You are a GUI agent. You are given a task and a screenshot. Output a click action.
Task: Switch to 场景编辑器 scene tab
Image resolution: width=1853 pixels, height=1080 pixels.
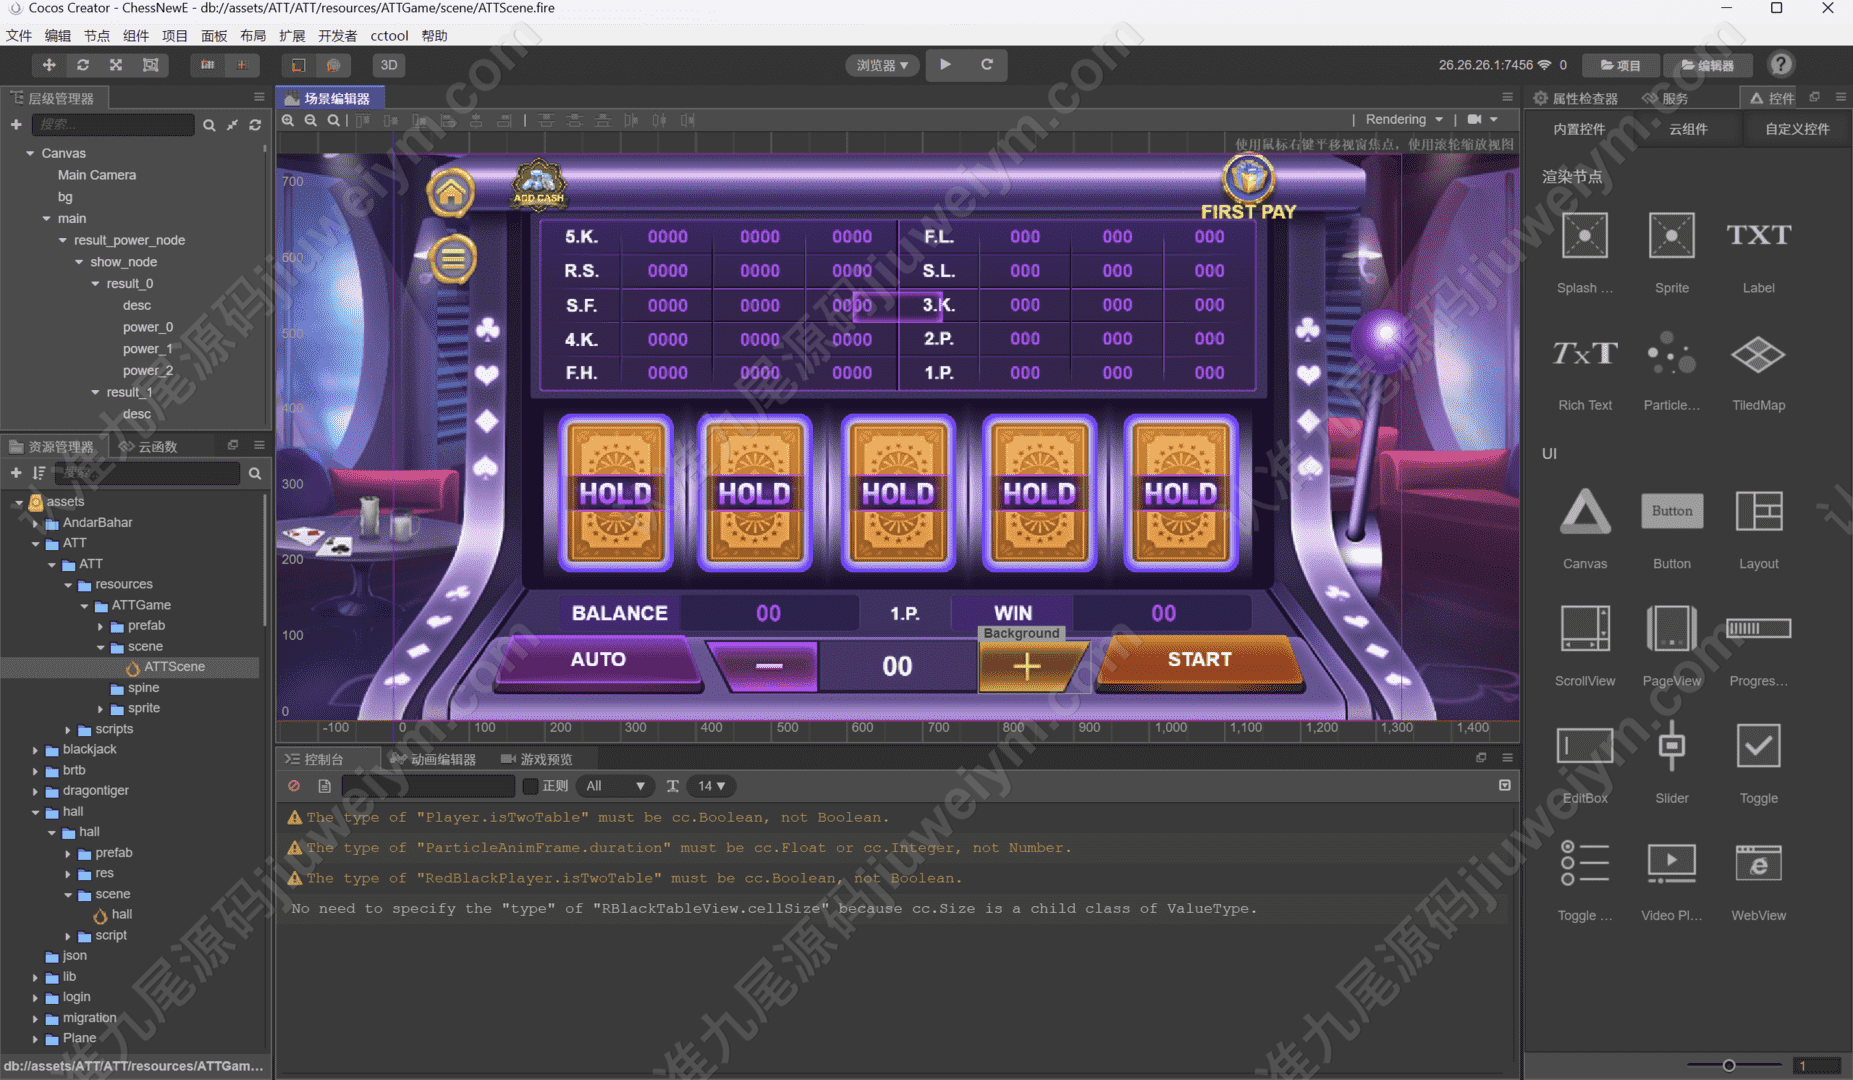(x=328, y=98)
